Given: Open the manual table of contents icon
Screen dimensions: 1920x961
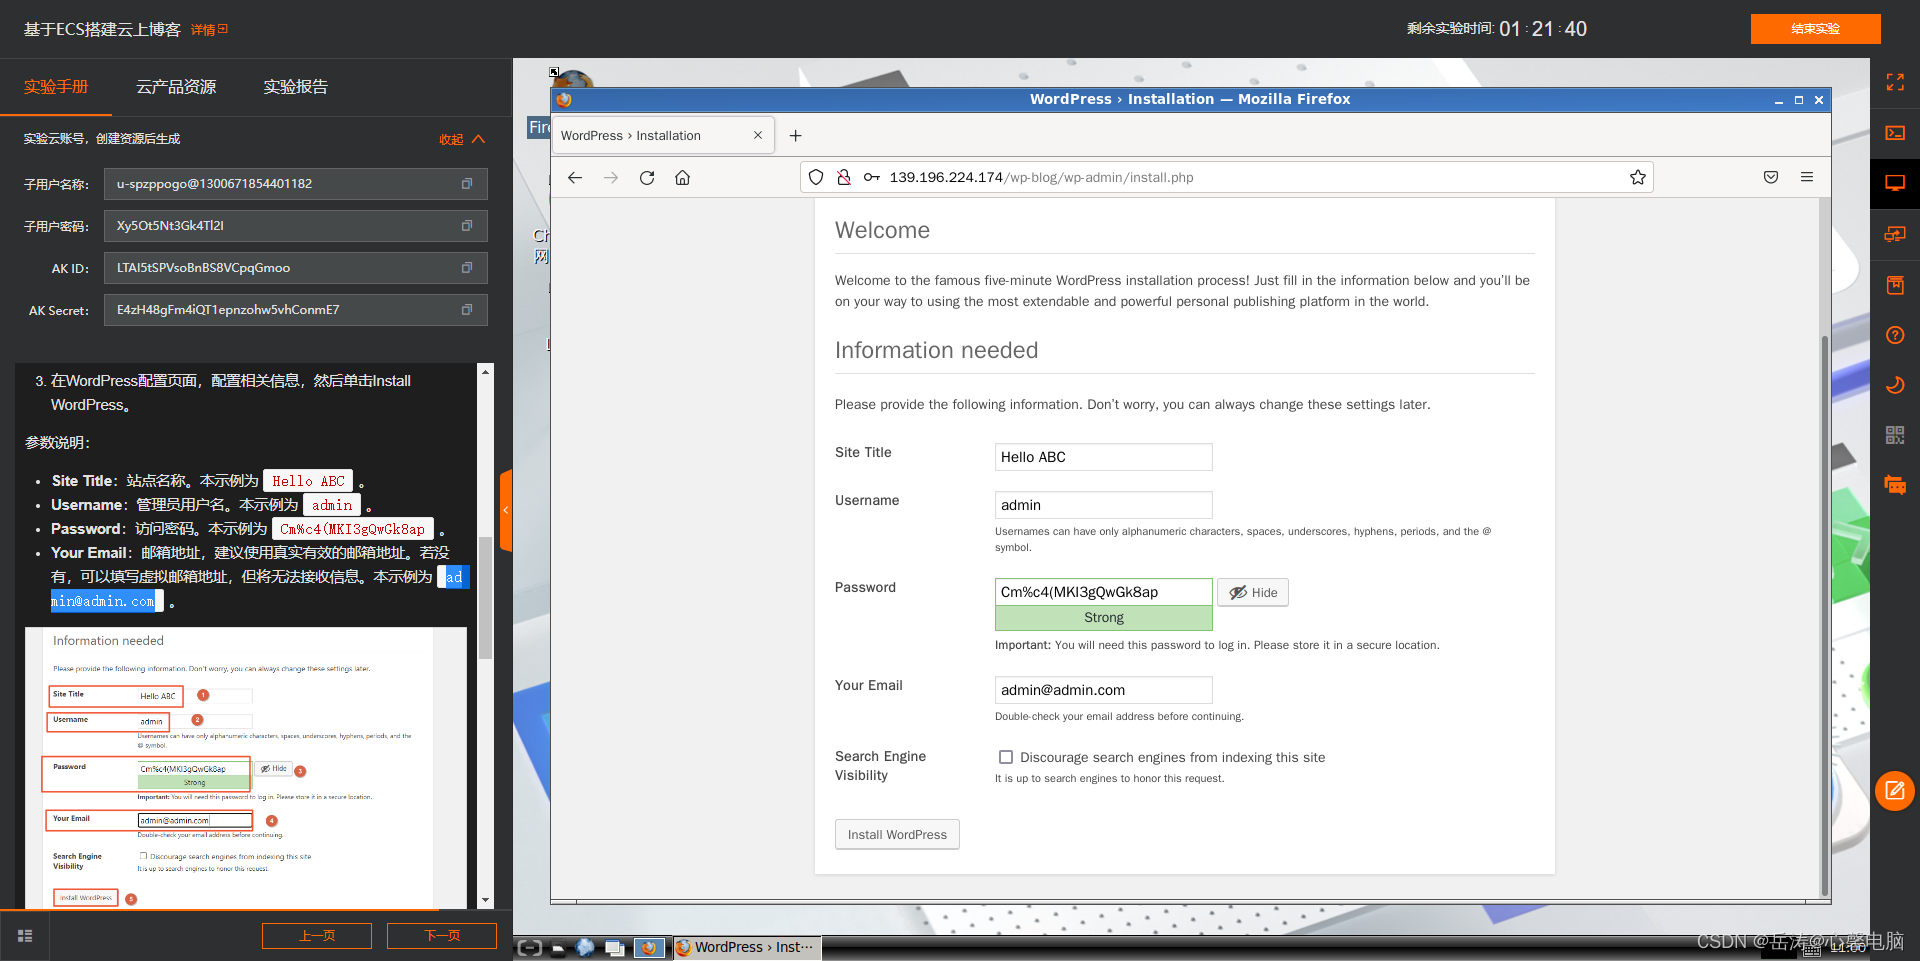Looking at the screenshot, I should [x=25, y=936].
